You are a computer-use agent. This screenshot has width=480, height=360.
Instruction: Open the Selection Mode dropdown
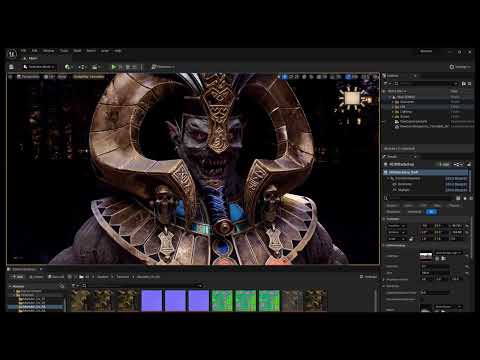pos(39,67)
